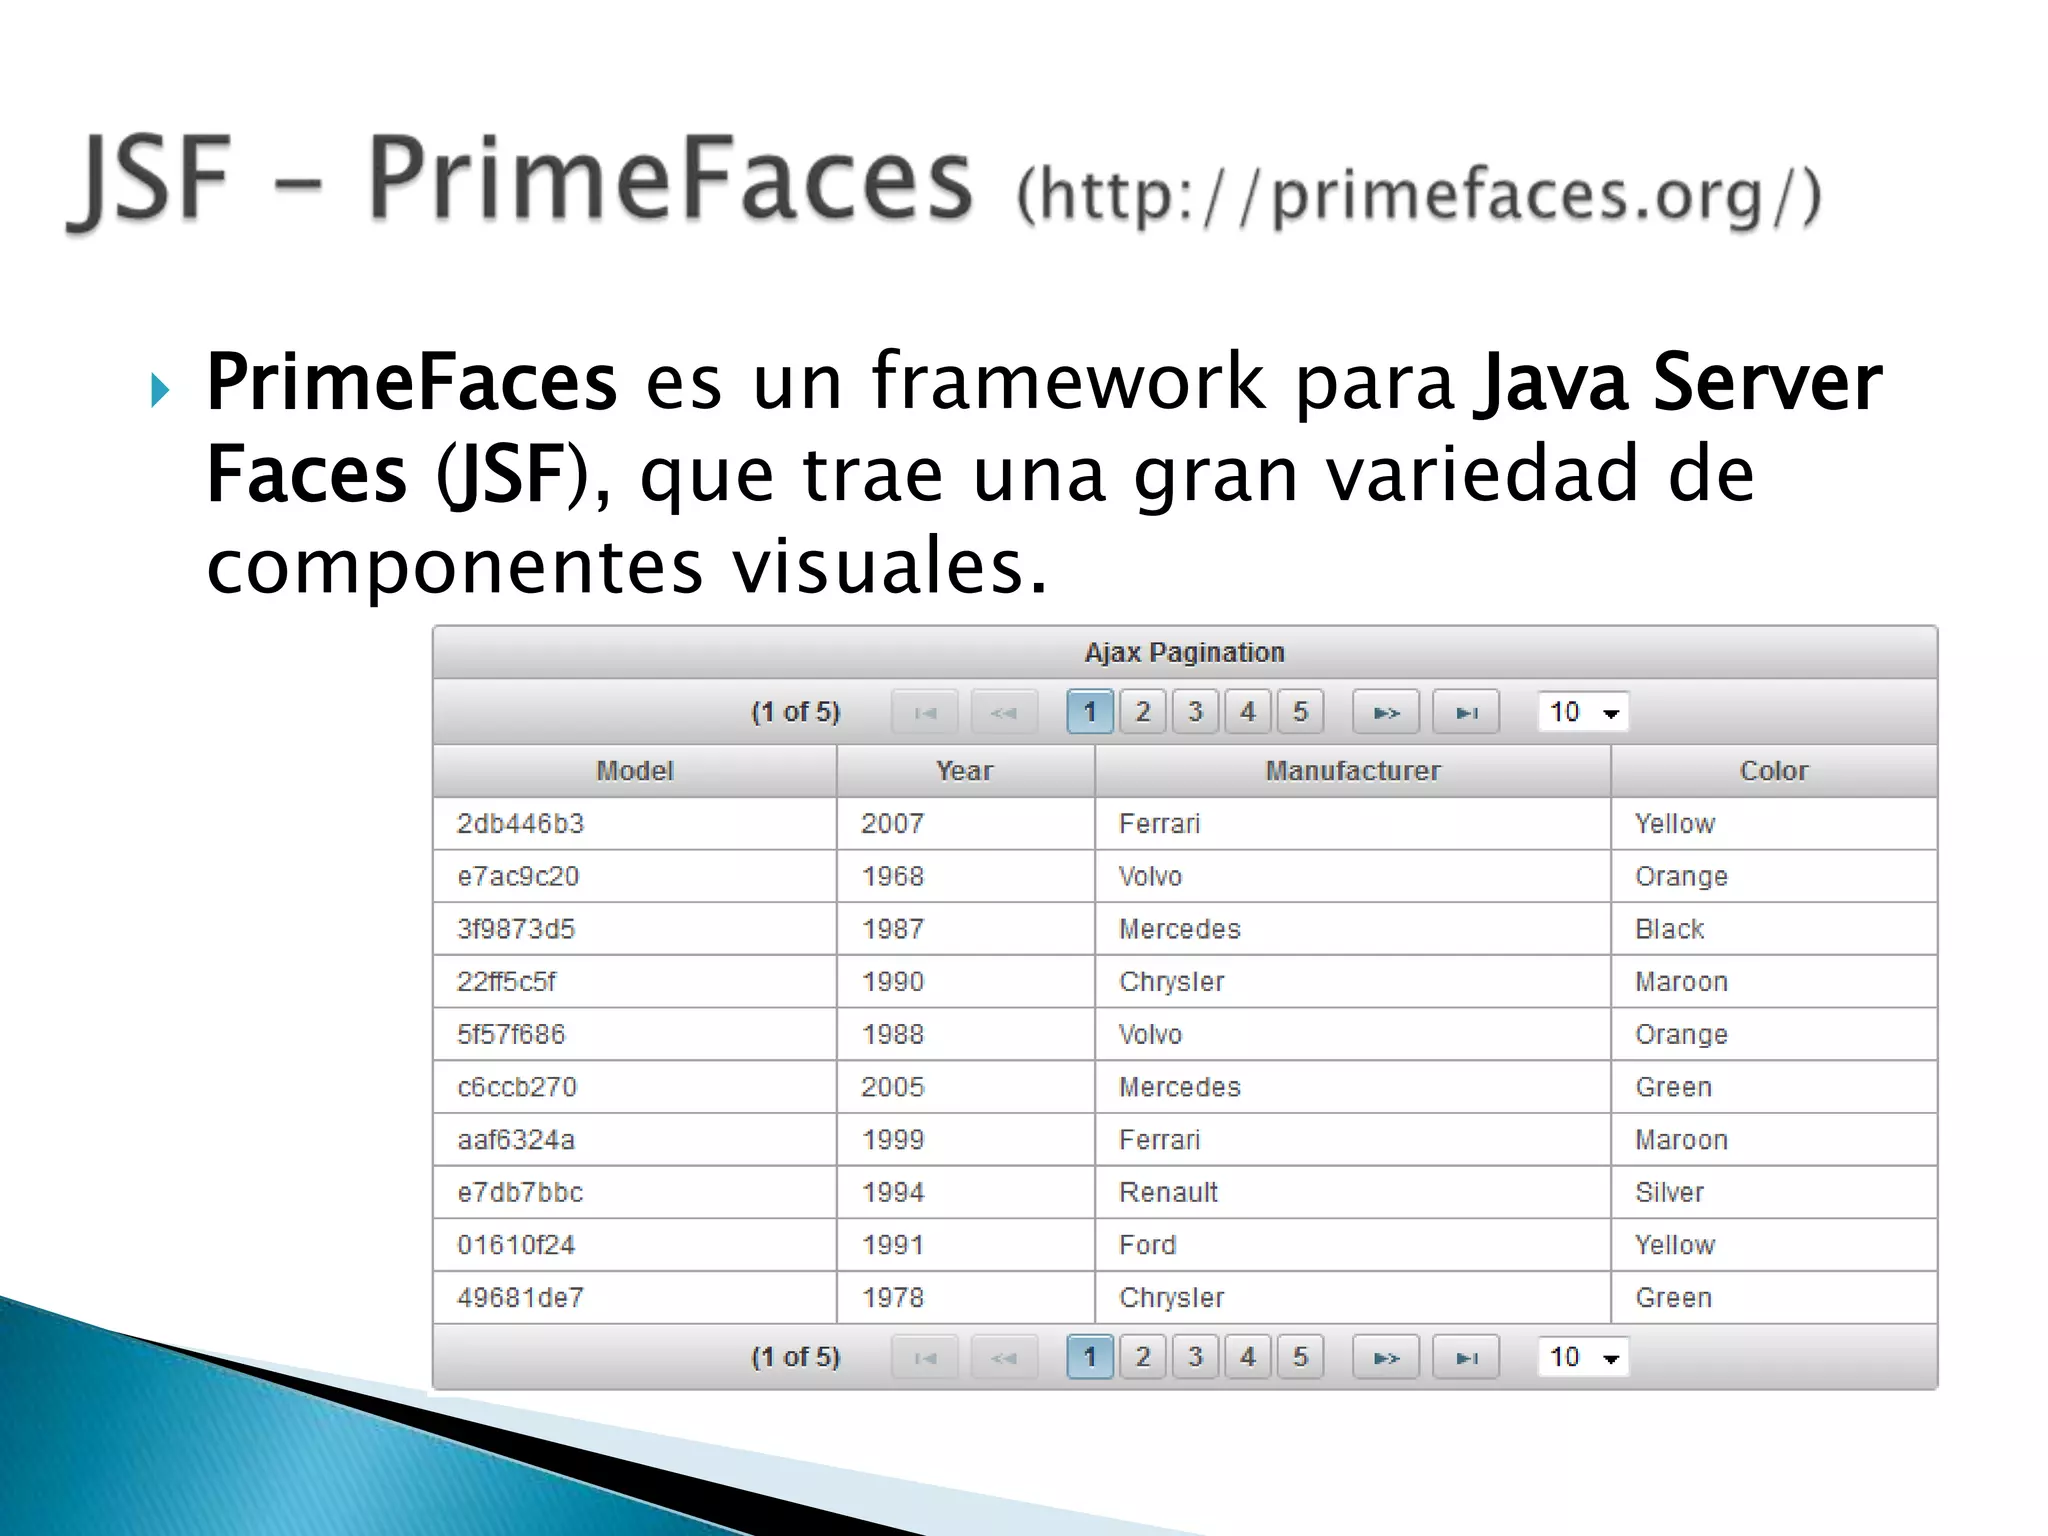Click (1 of 5) in bottom paginator
The width and height of the screenshot is (2048, 1536).
[x=796, y=1357]
